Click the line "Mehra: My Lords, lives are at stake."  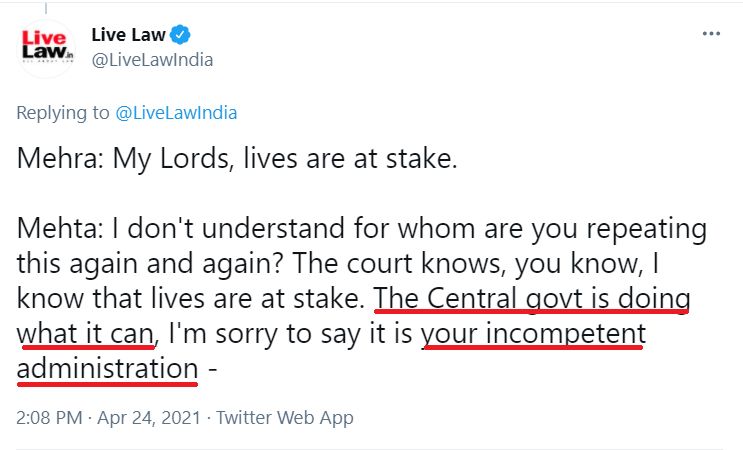(x=237, y=160)
